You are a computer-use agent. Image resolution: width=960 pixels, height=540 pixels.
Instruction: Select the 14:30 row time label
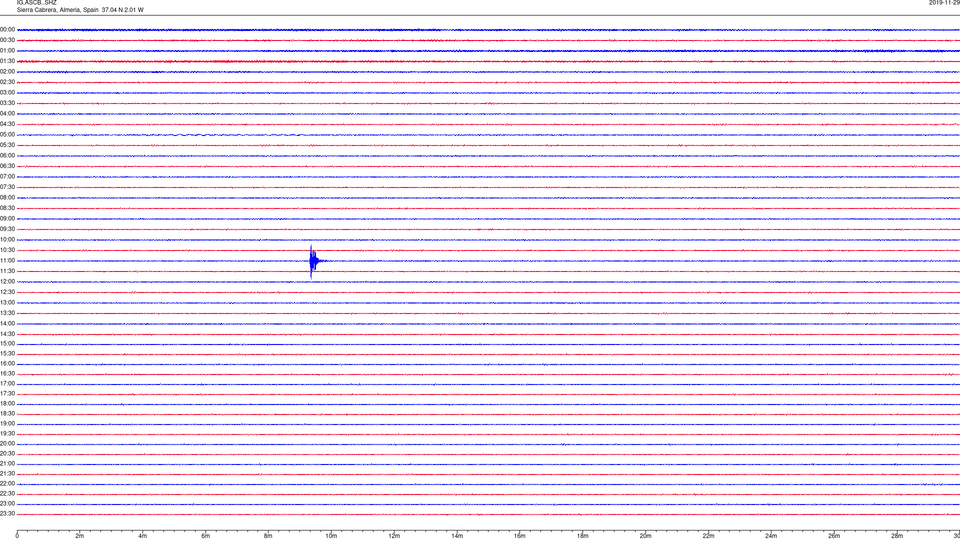click(x=8, y=334)
